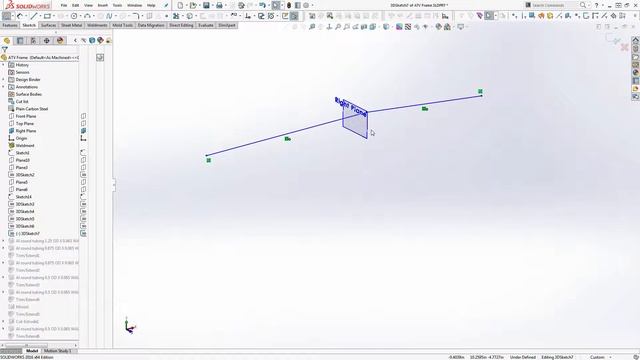The height and width of the screenshot is (360, 640).
Task: Open the DisplayManager tab icon
Action: [60, 40]
